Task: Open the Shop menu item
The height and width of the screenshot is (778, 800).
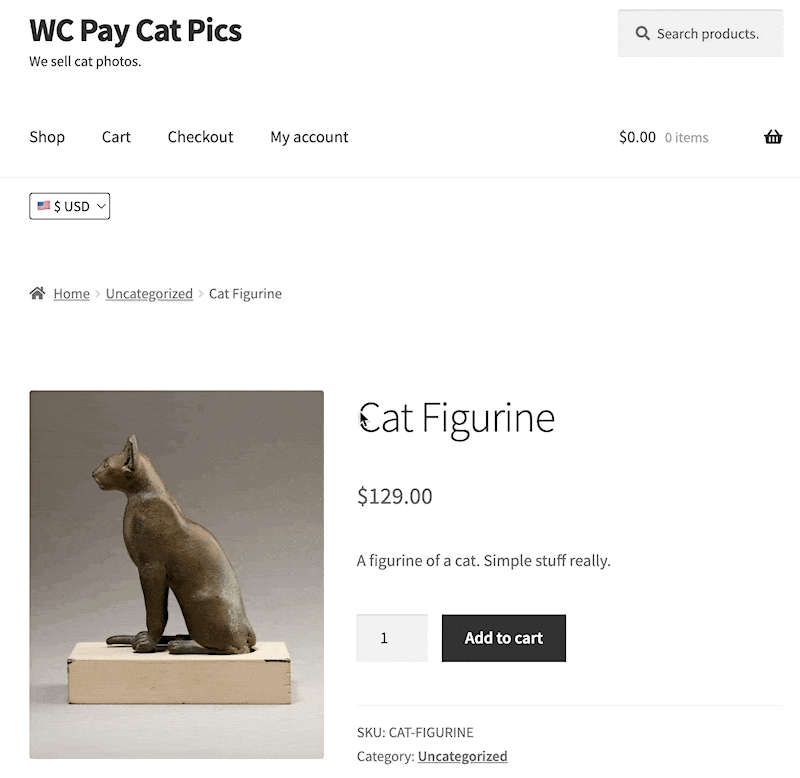Action: [47, 137]
